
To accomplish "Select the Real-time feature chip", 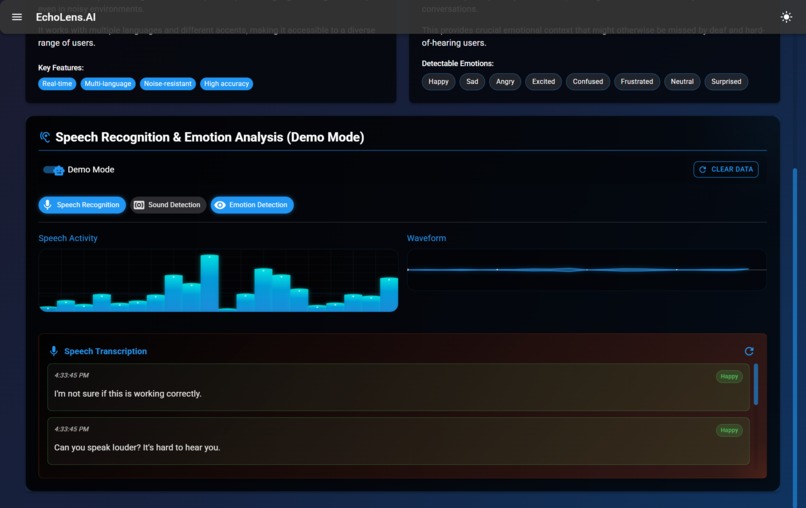I will pos(57,84).
